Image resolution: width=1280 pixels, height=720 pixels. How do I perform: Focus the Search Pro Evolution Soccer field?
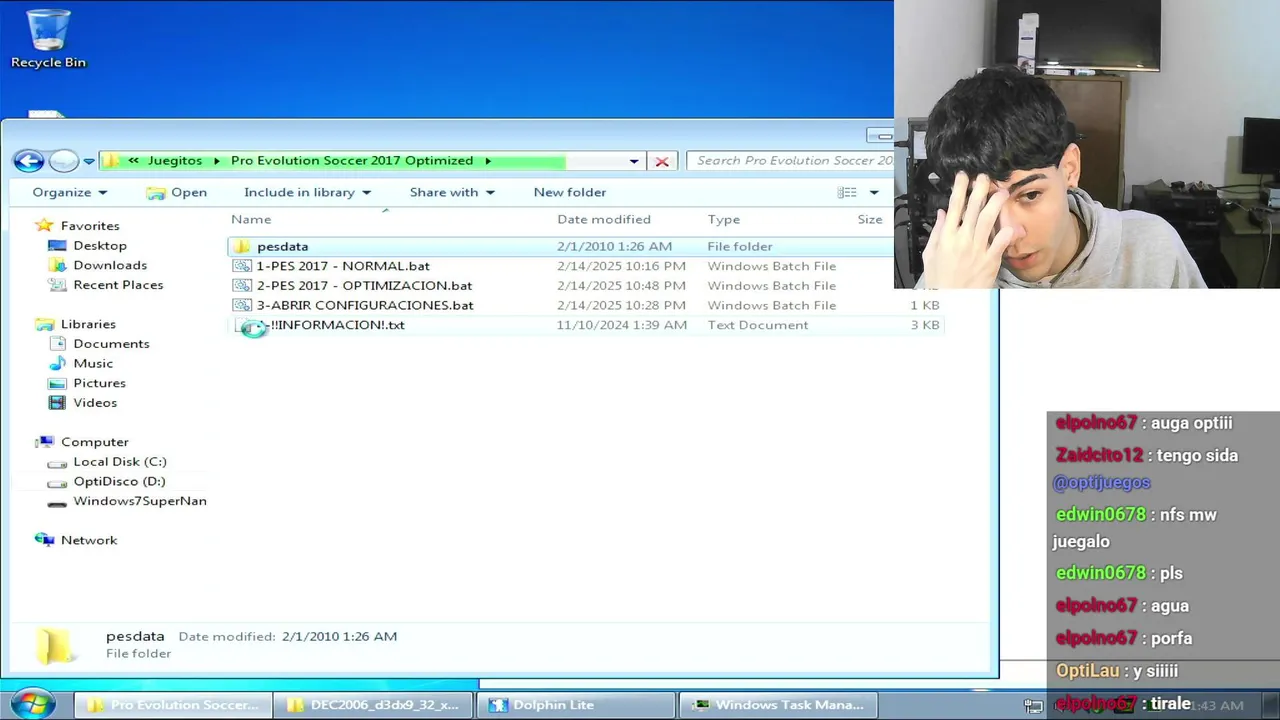790,160
